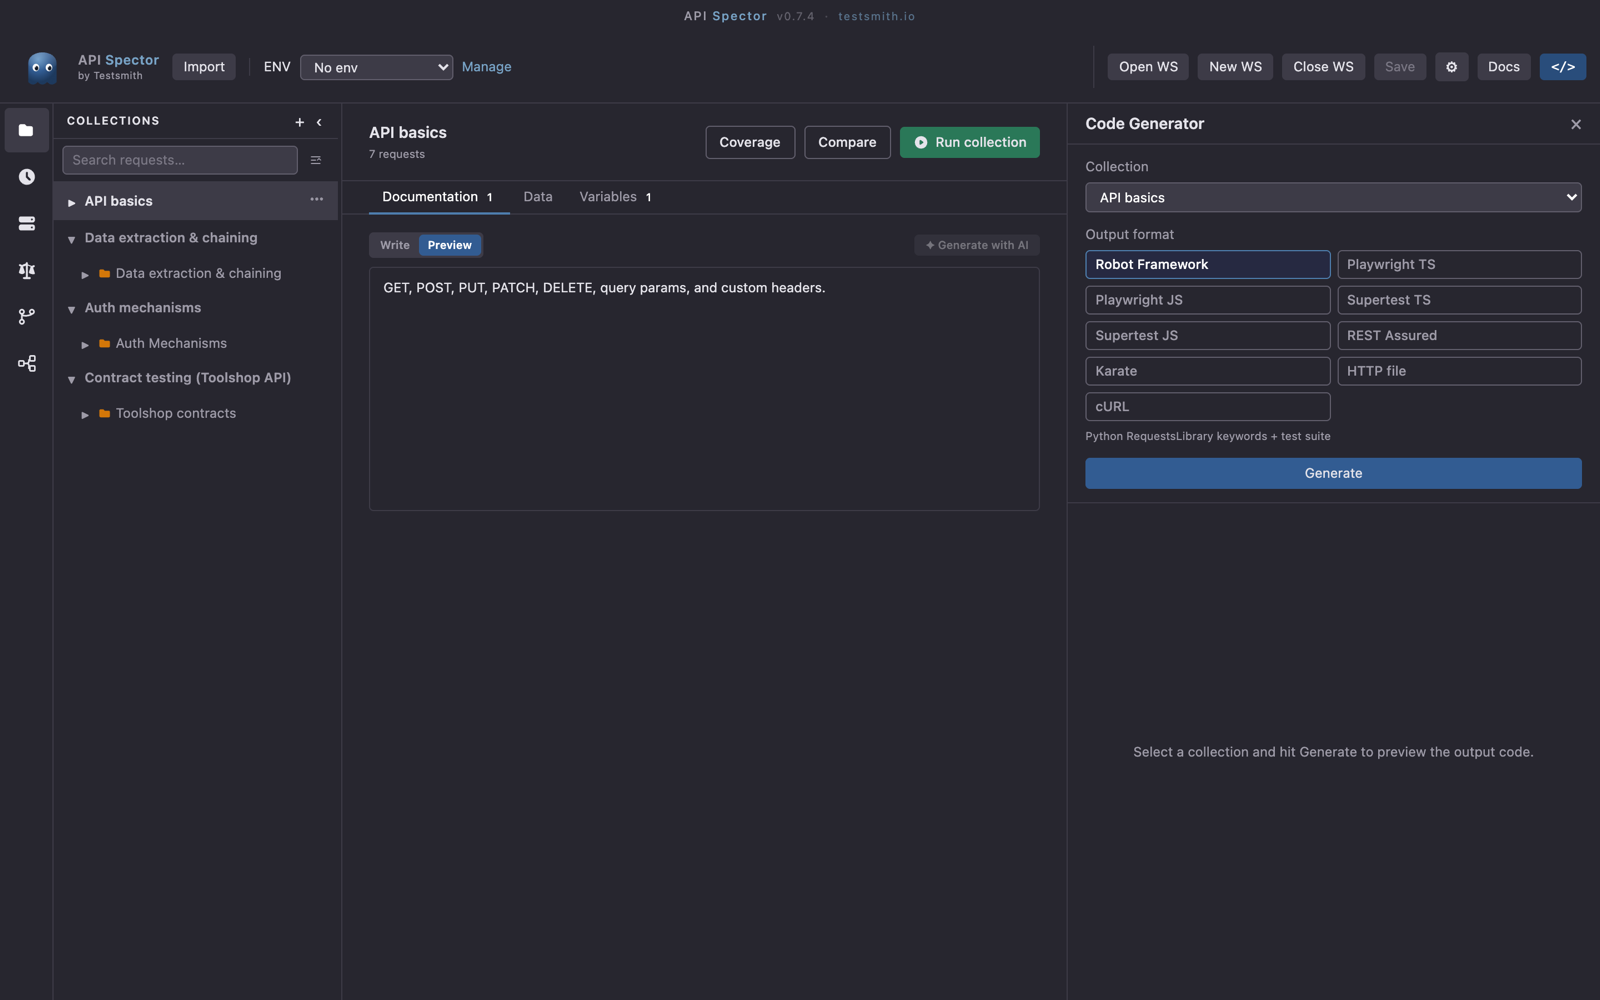
Task: Click the Coverage button
Action: pyautogui.click(x=750, y=142)
